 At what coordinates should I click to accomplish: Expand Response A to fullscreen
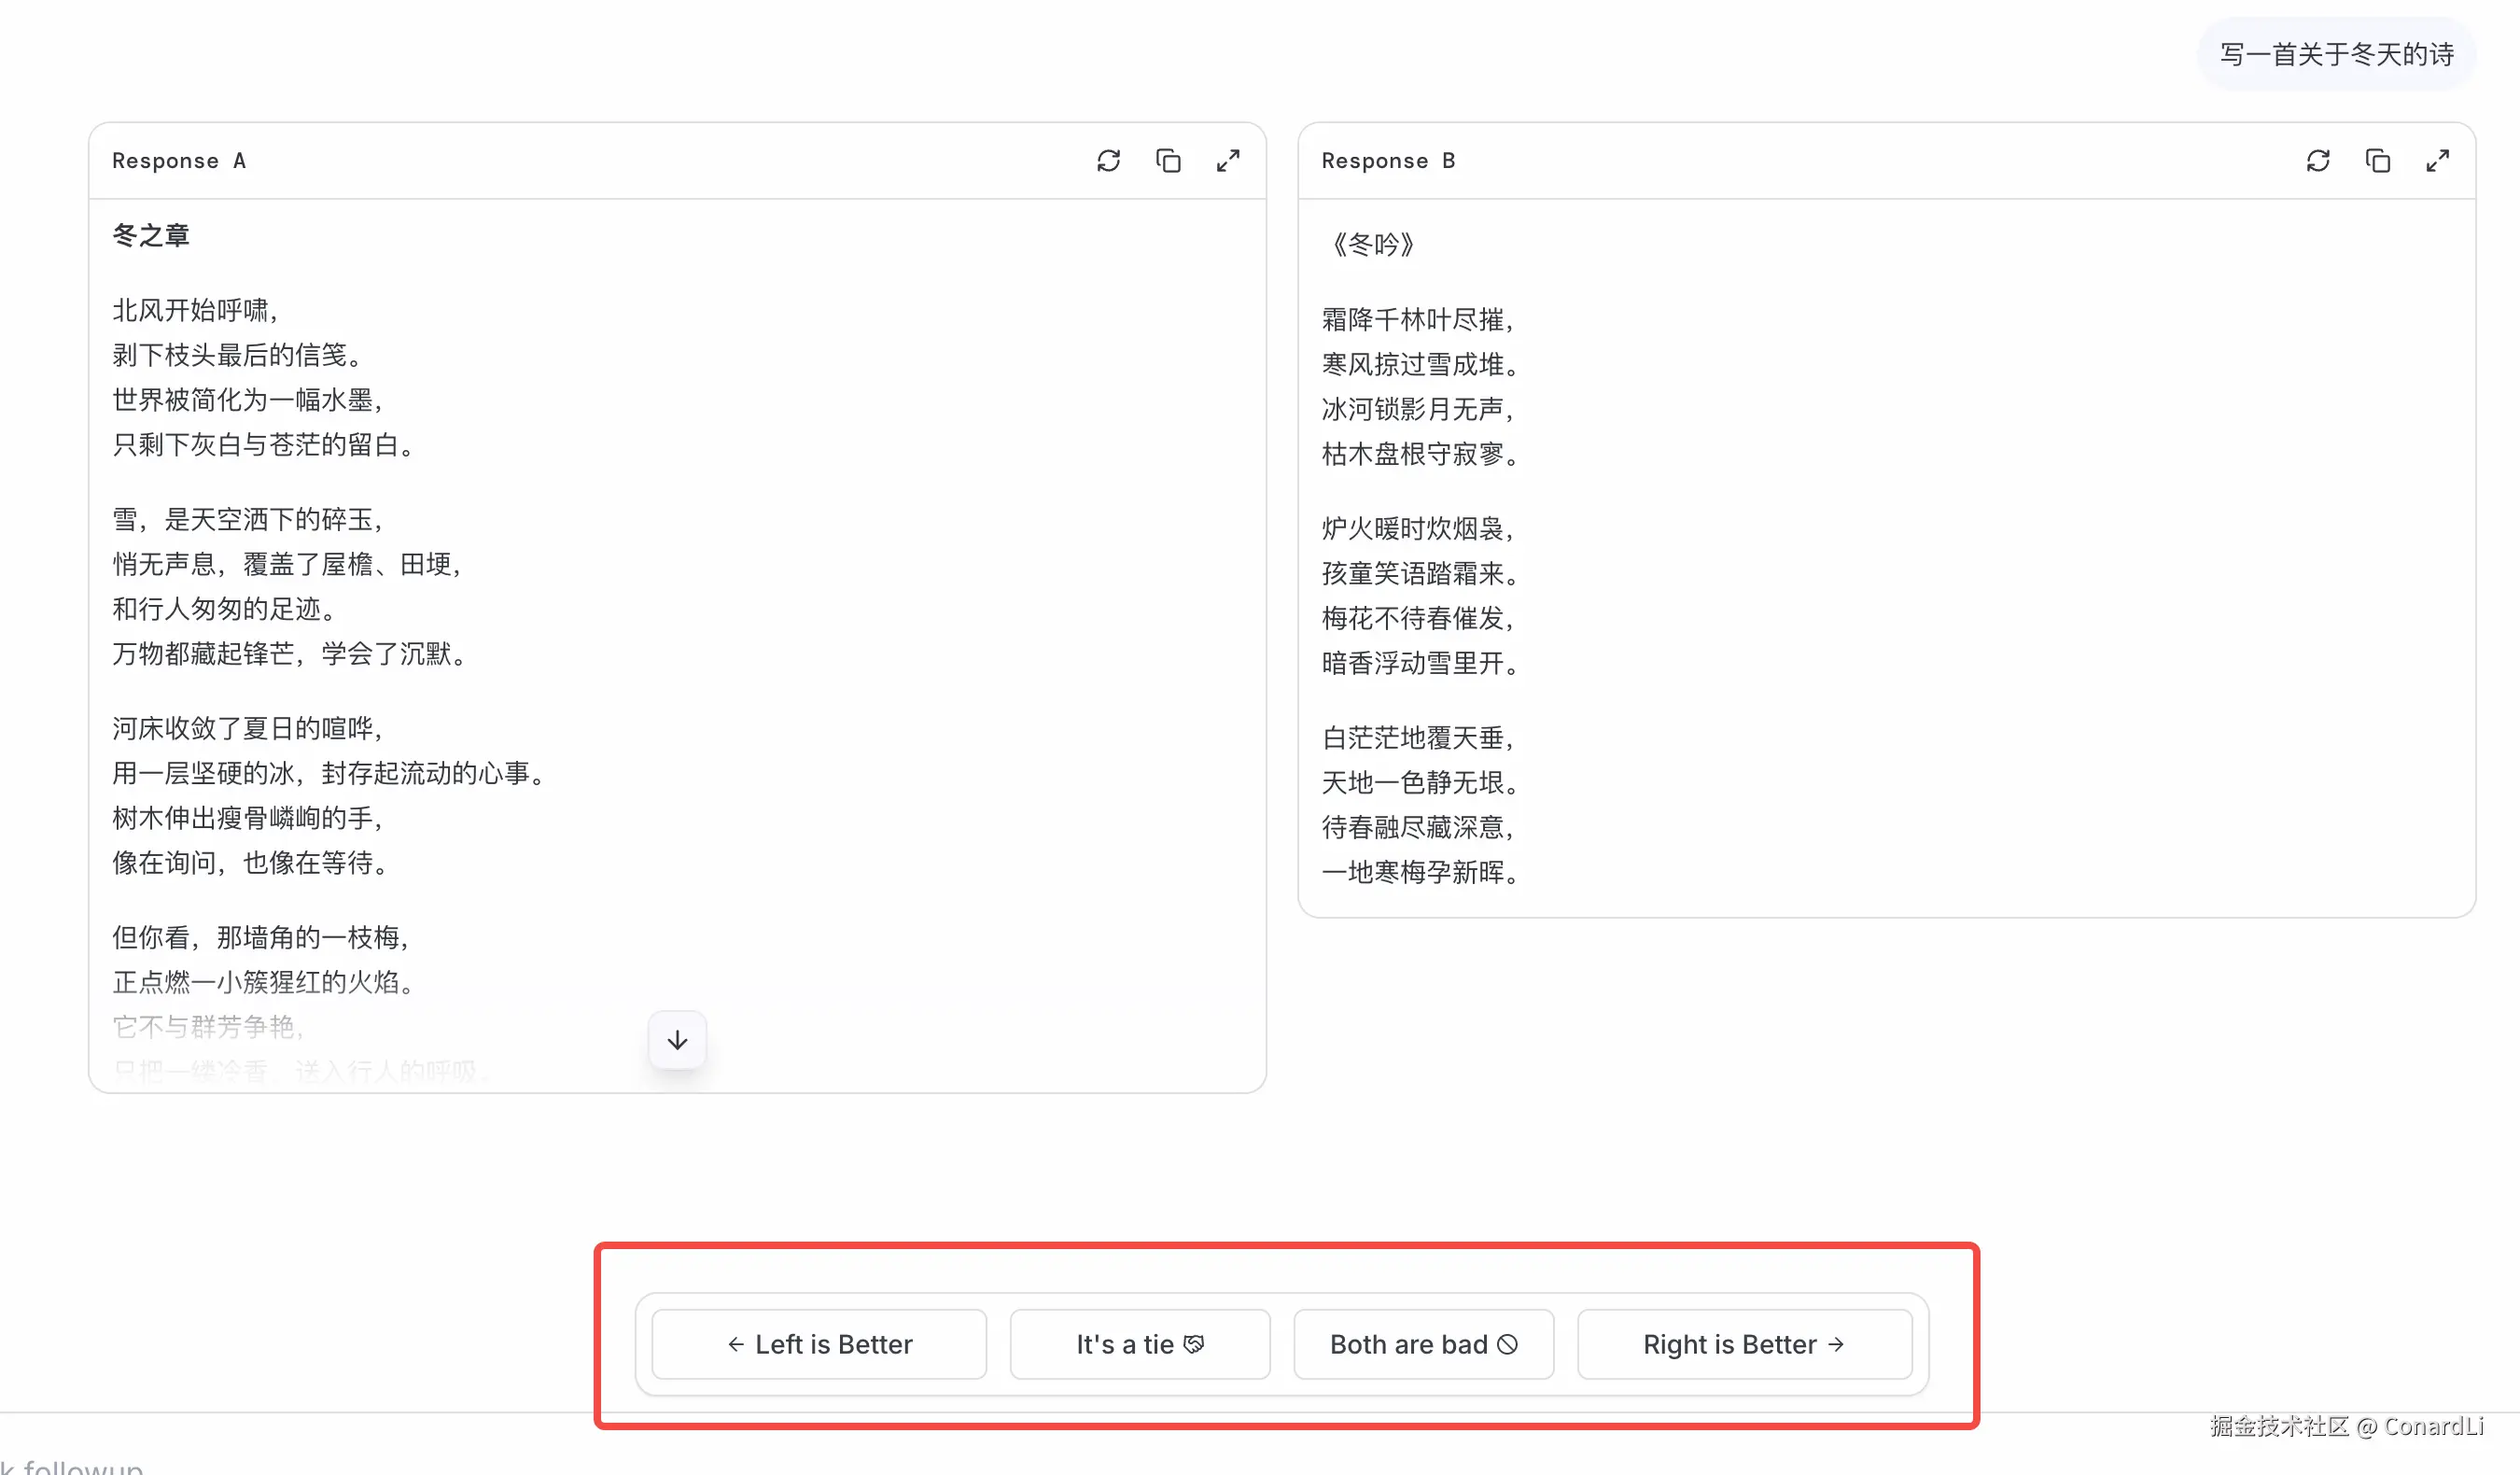pyautogui.click(x=1228, y=161)
